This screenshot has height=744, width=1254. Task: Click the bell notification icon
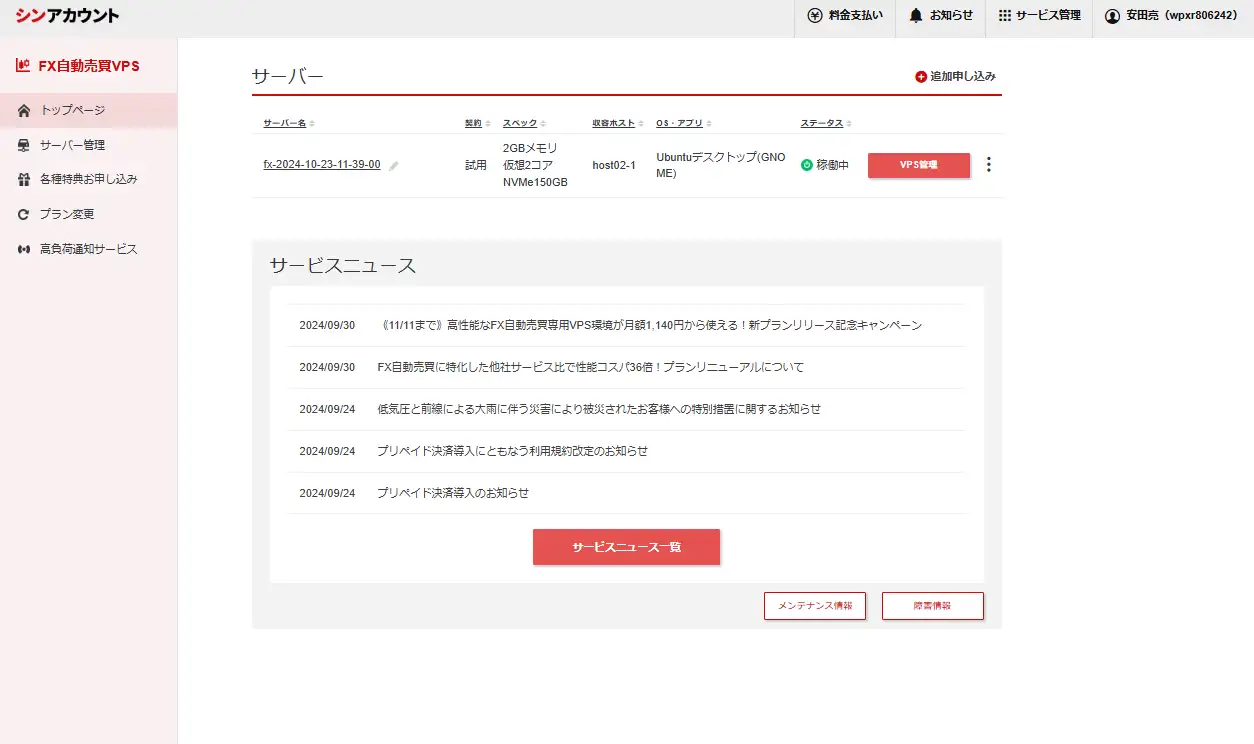point(916,16)
